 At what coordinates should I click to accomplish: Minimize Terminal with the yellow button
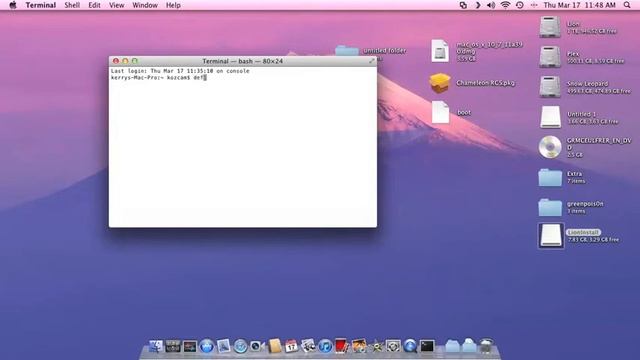point(125,61)
